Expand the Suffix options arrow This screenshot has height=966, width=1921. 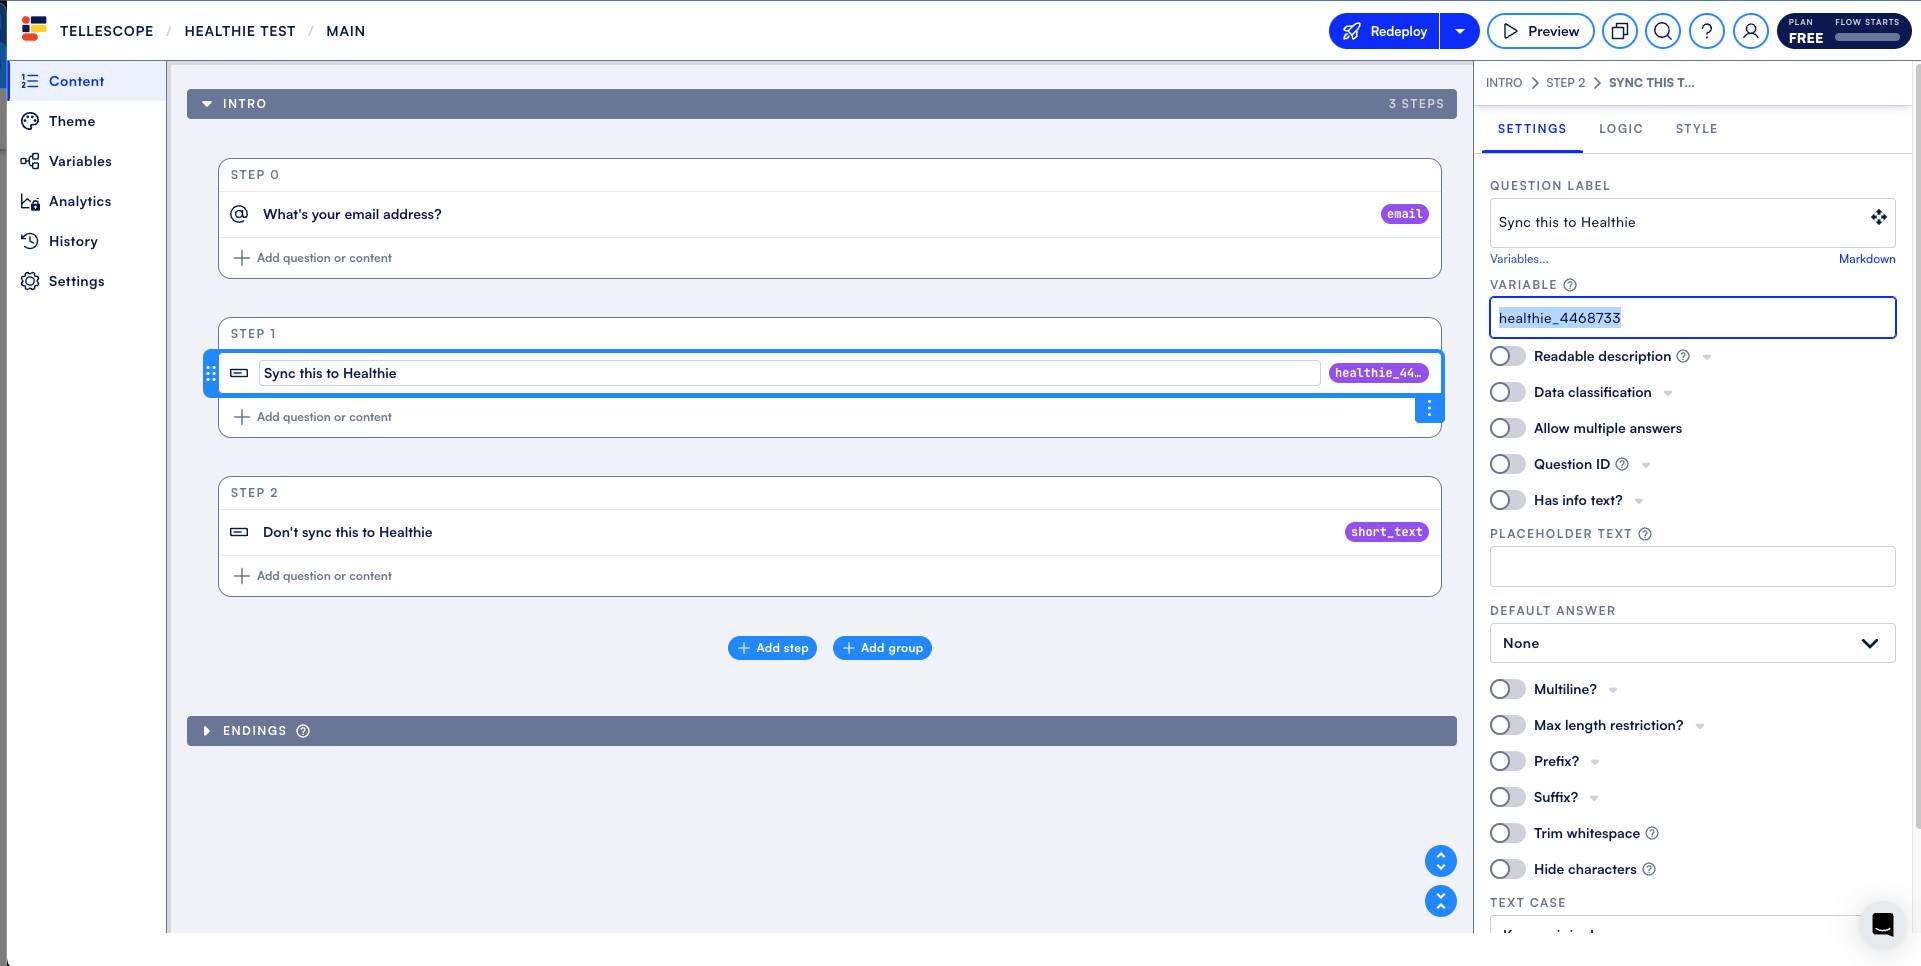(x=1594, y=798)
